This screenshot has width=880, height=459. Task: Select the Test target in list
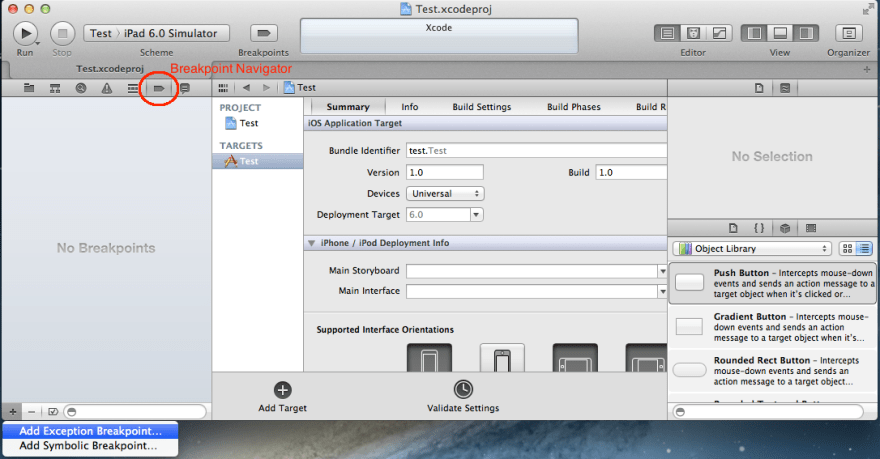tap(248, 161)
